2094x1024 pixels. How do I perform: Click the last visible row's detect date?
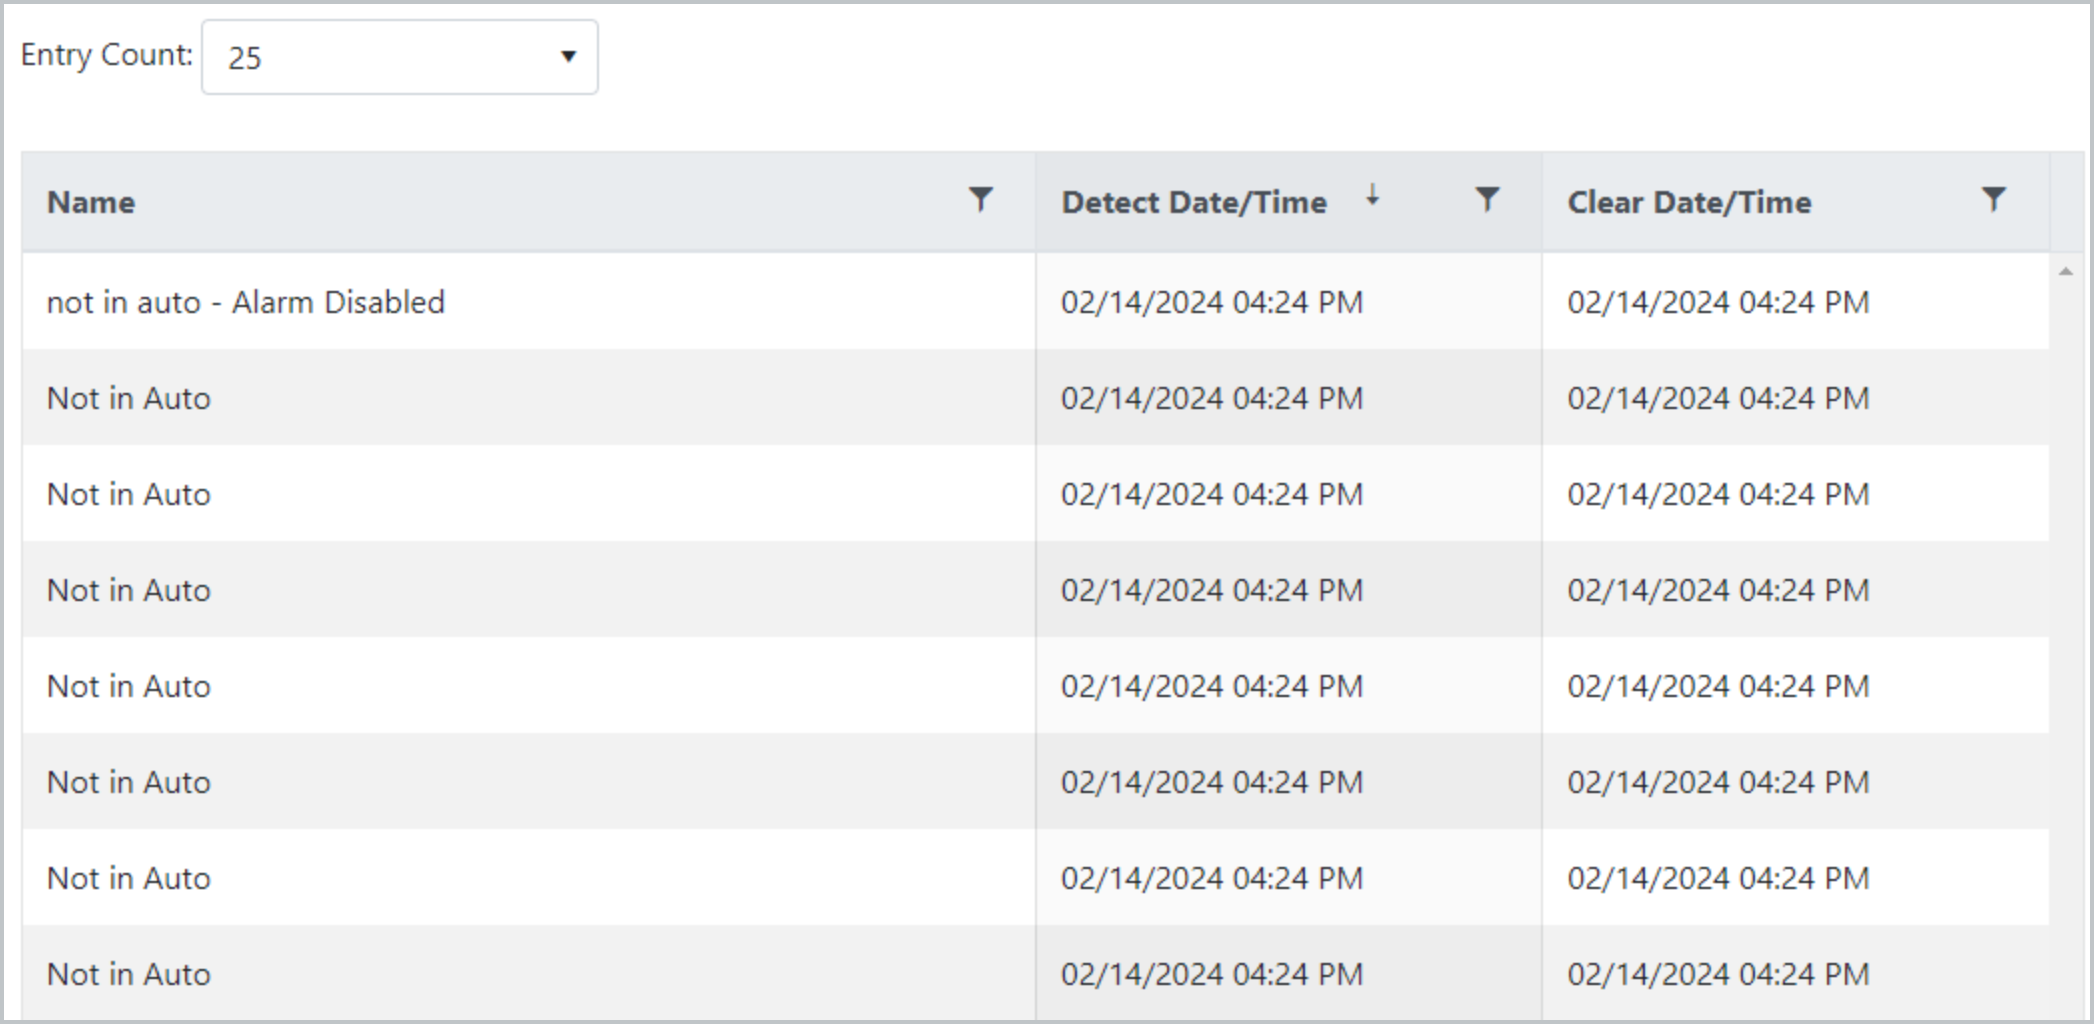pyautogui.click(x=1211, y=974)
